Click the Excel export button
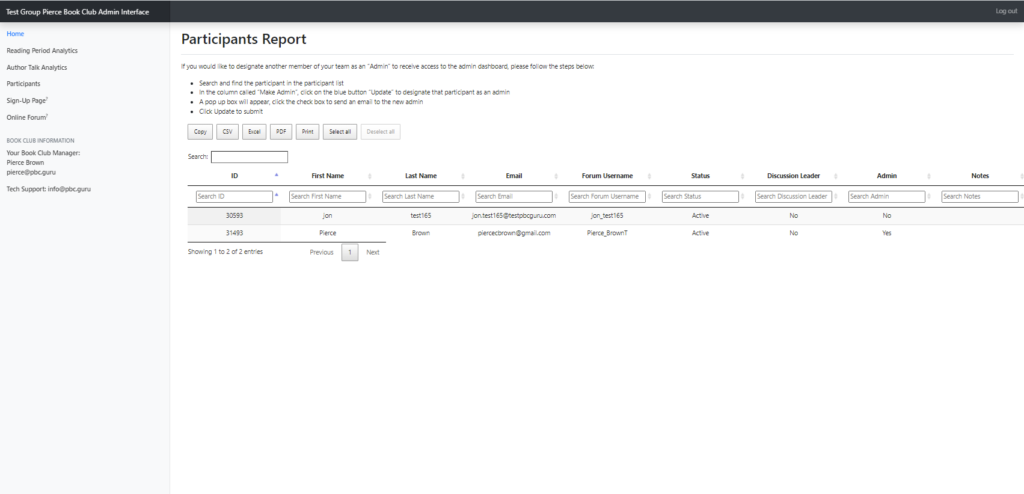This screenshot has height=494, width=1024. pyautogui.click(x=255, y=131)
